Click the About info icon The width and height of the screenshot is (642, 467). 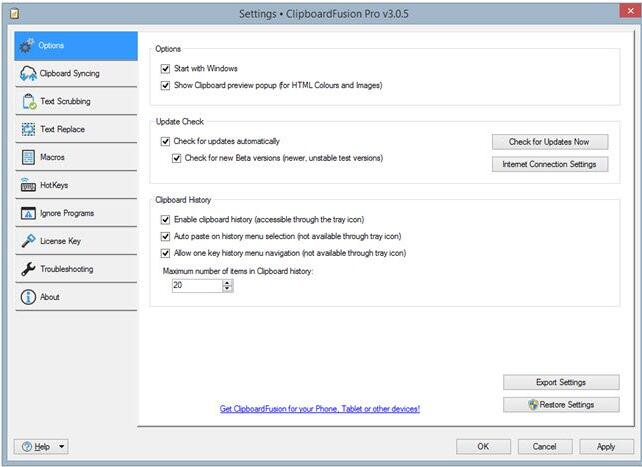pos(28,297)
